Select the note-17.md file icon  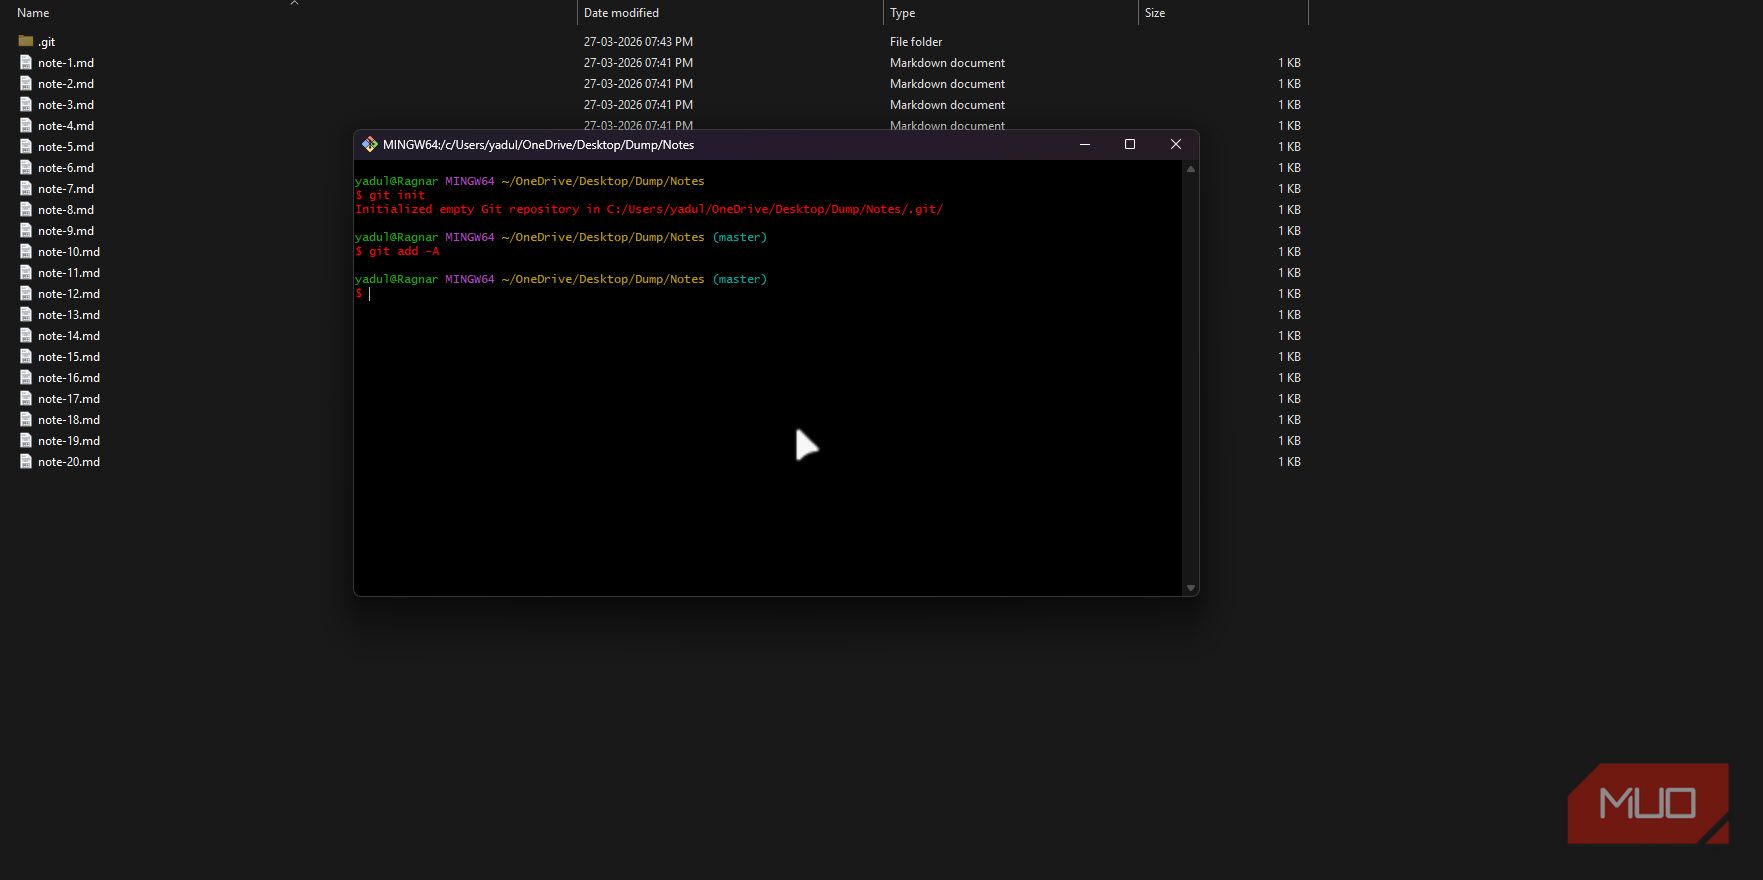(x=26, y=398)
